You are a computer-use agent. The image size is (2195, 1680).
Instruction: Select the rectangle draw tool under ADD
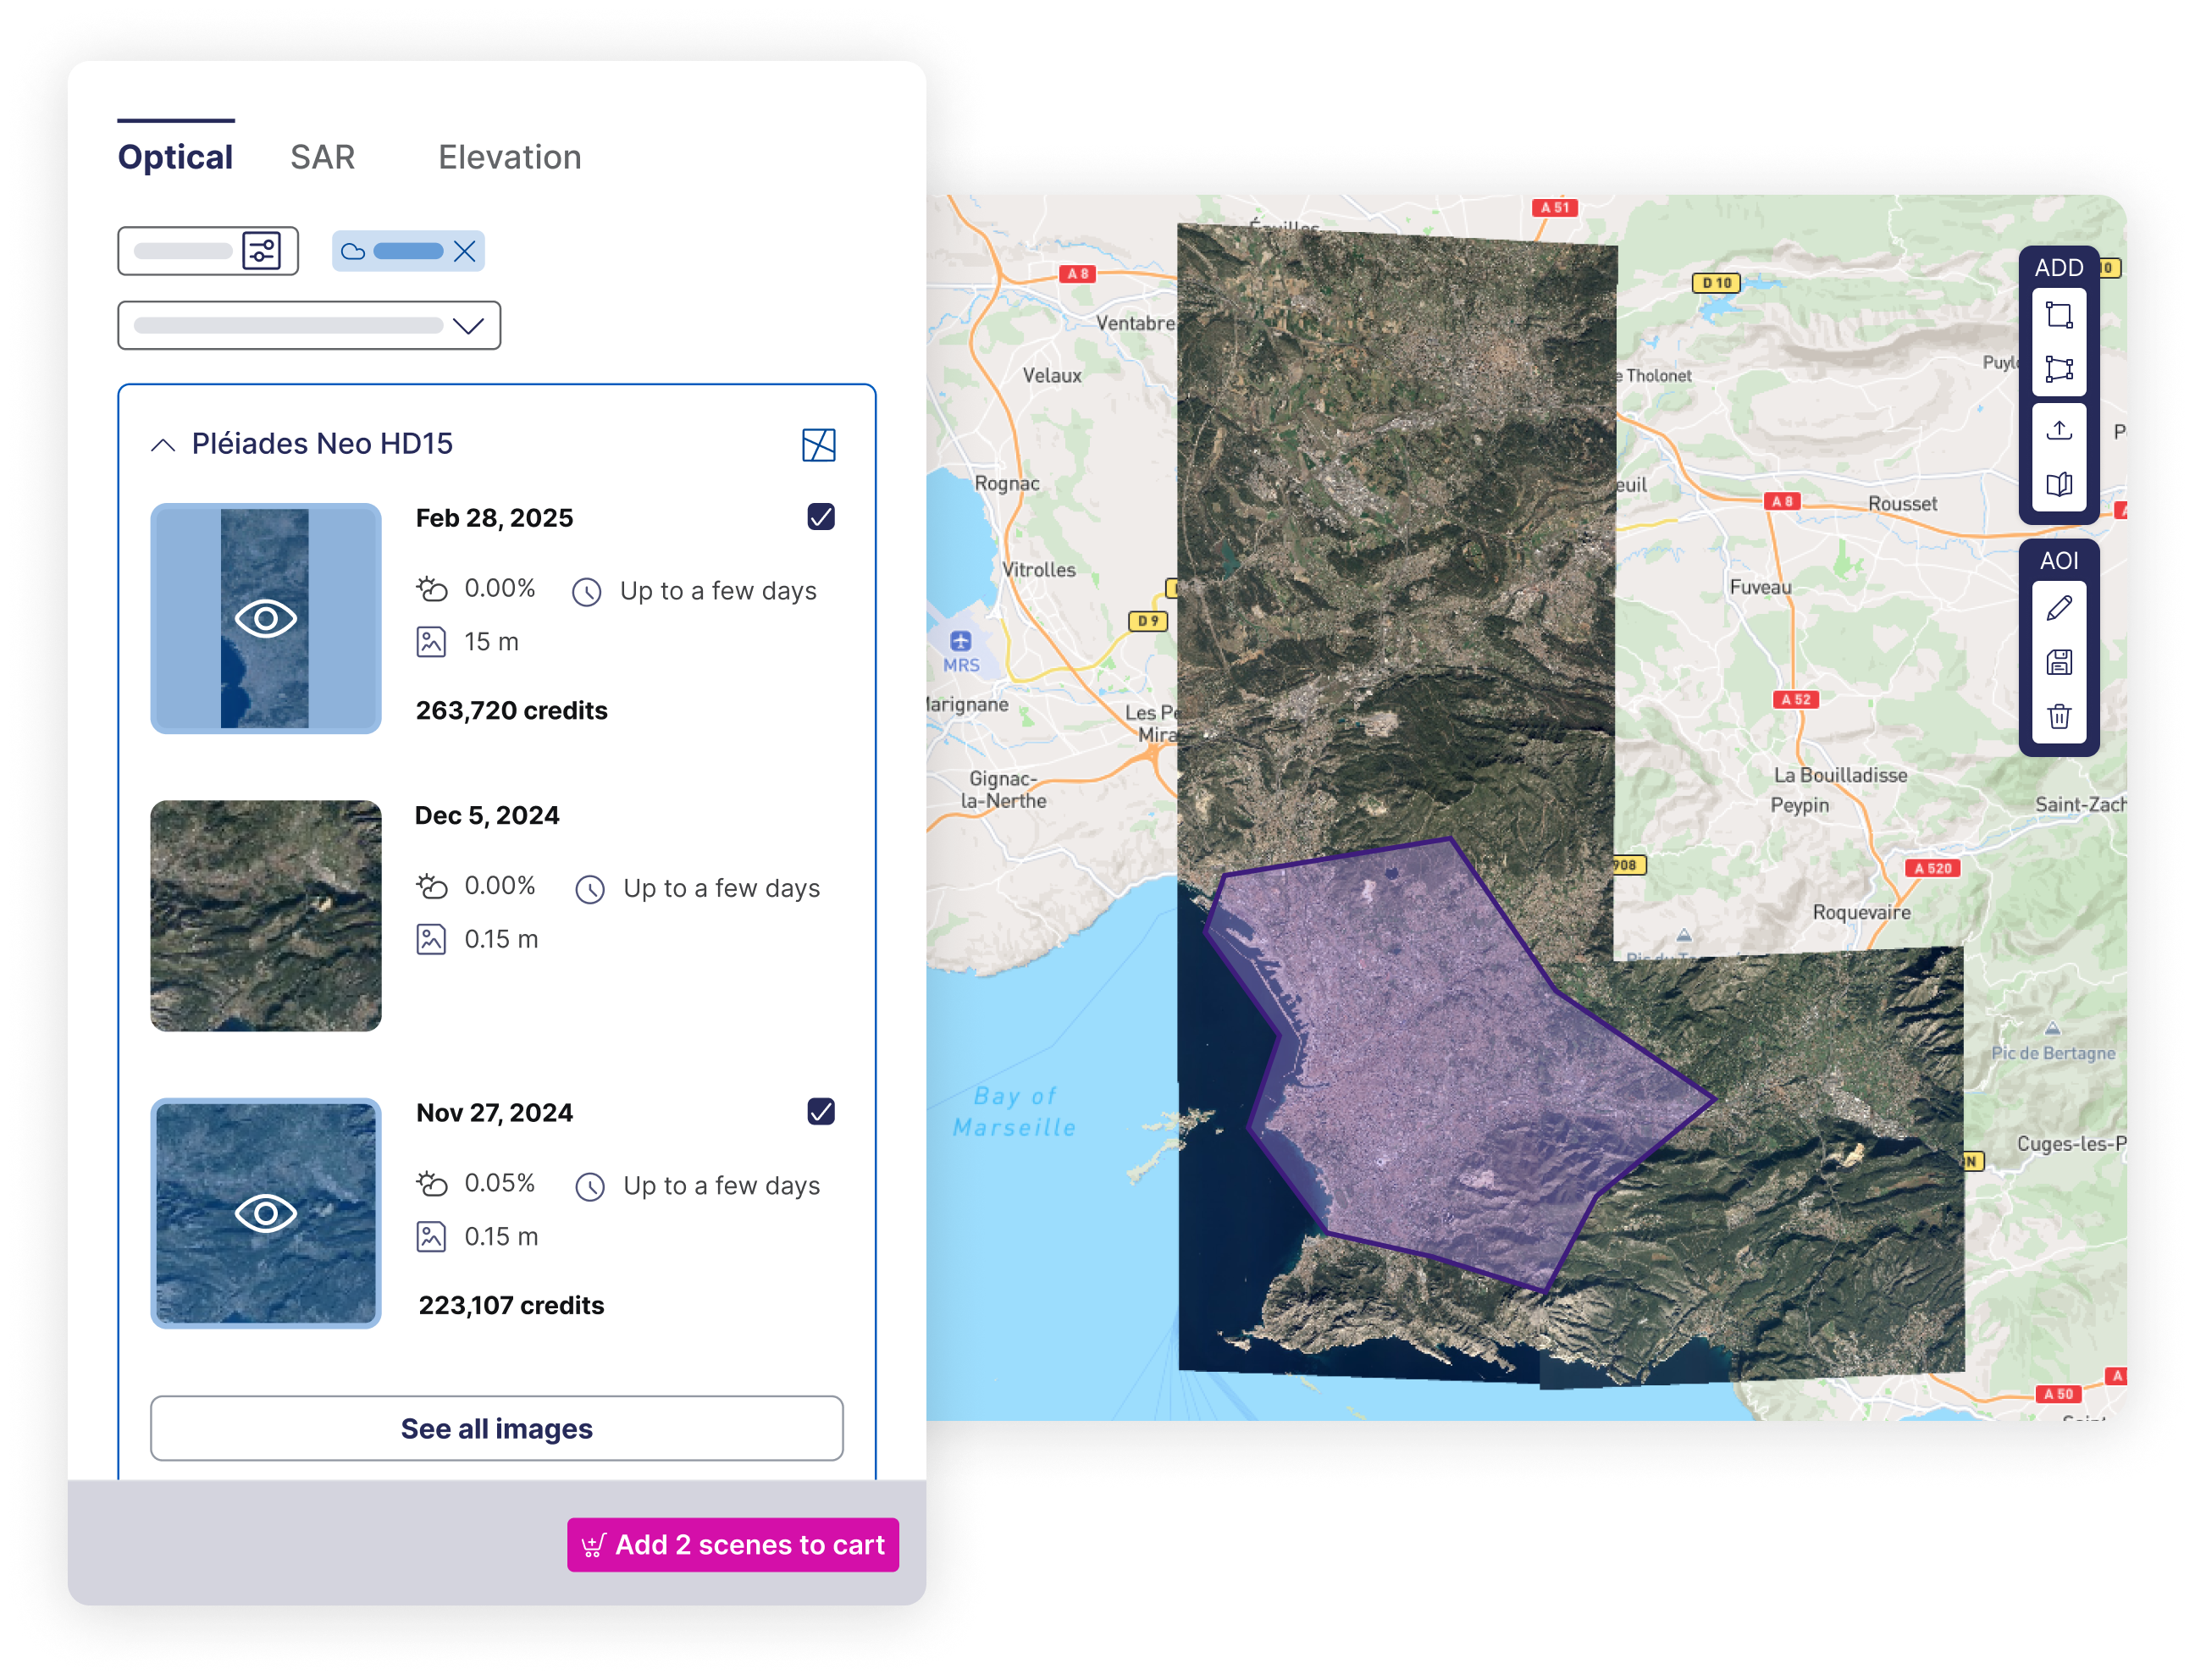[x=2058, y=315]
